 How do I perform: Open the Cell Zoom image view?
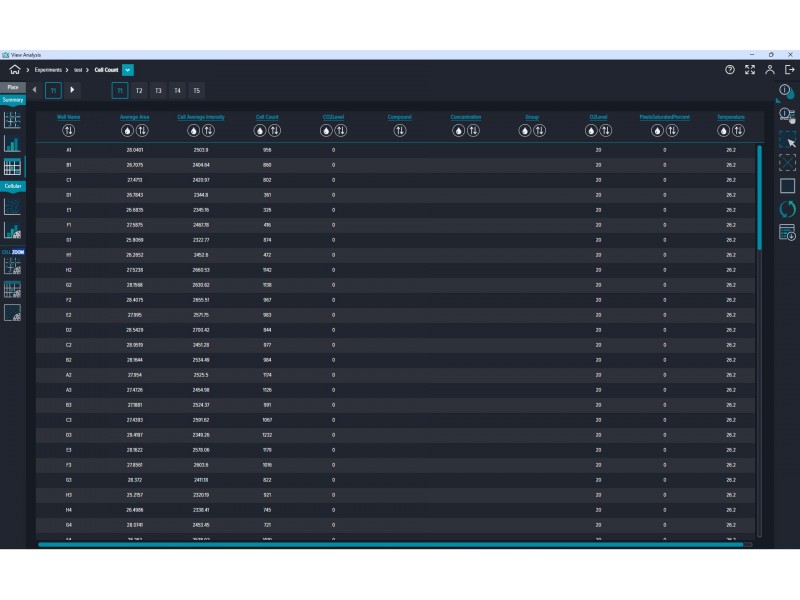pyautogui.click(x=12, y=313)
